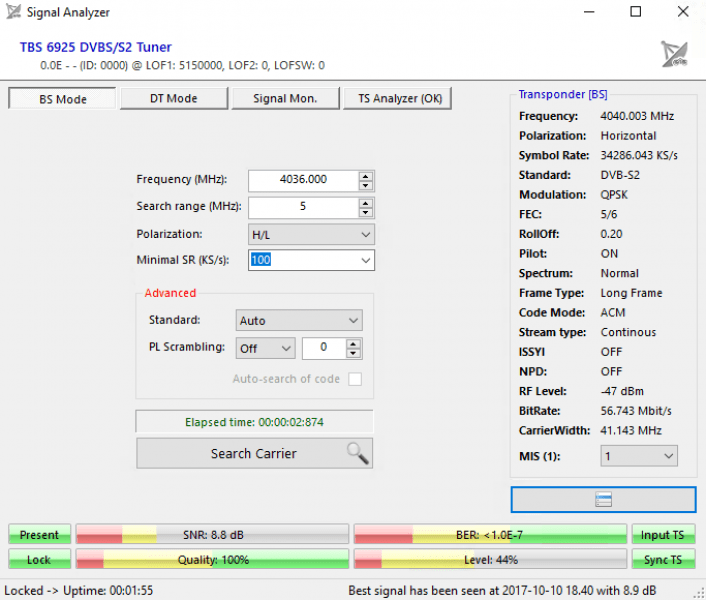Click the green Lock indicator

[40, 559]
